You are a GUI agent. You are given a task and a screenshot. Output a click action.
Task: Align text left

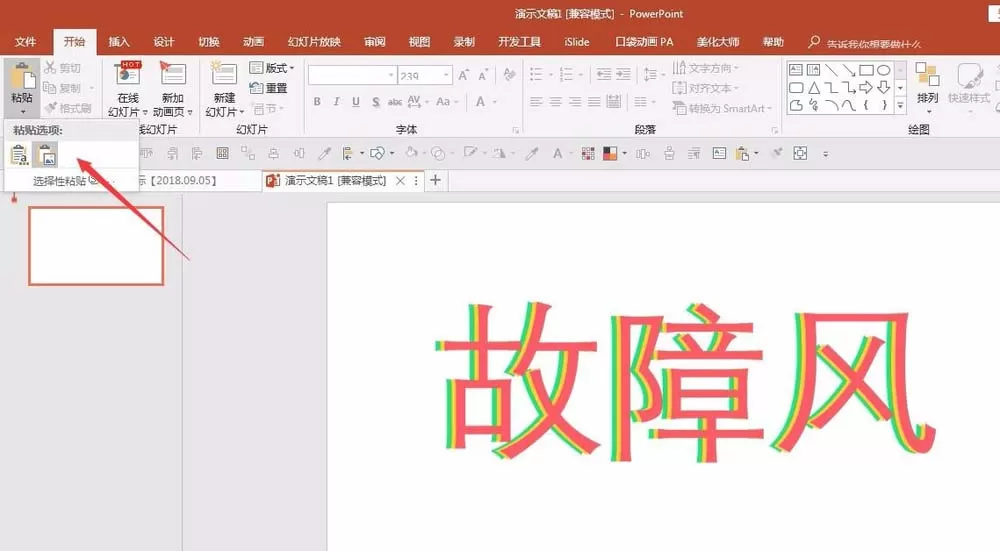(x=536, y=101)
